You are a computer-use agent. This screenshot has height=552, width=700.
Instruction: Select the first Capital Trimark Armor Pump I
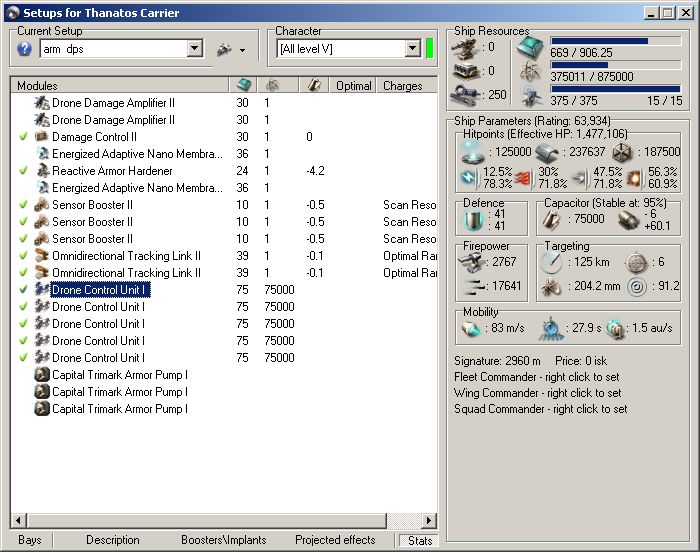(119, 375)
